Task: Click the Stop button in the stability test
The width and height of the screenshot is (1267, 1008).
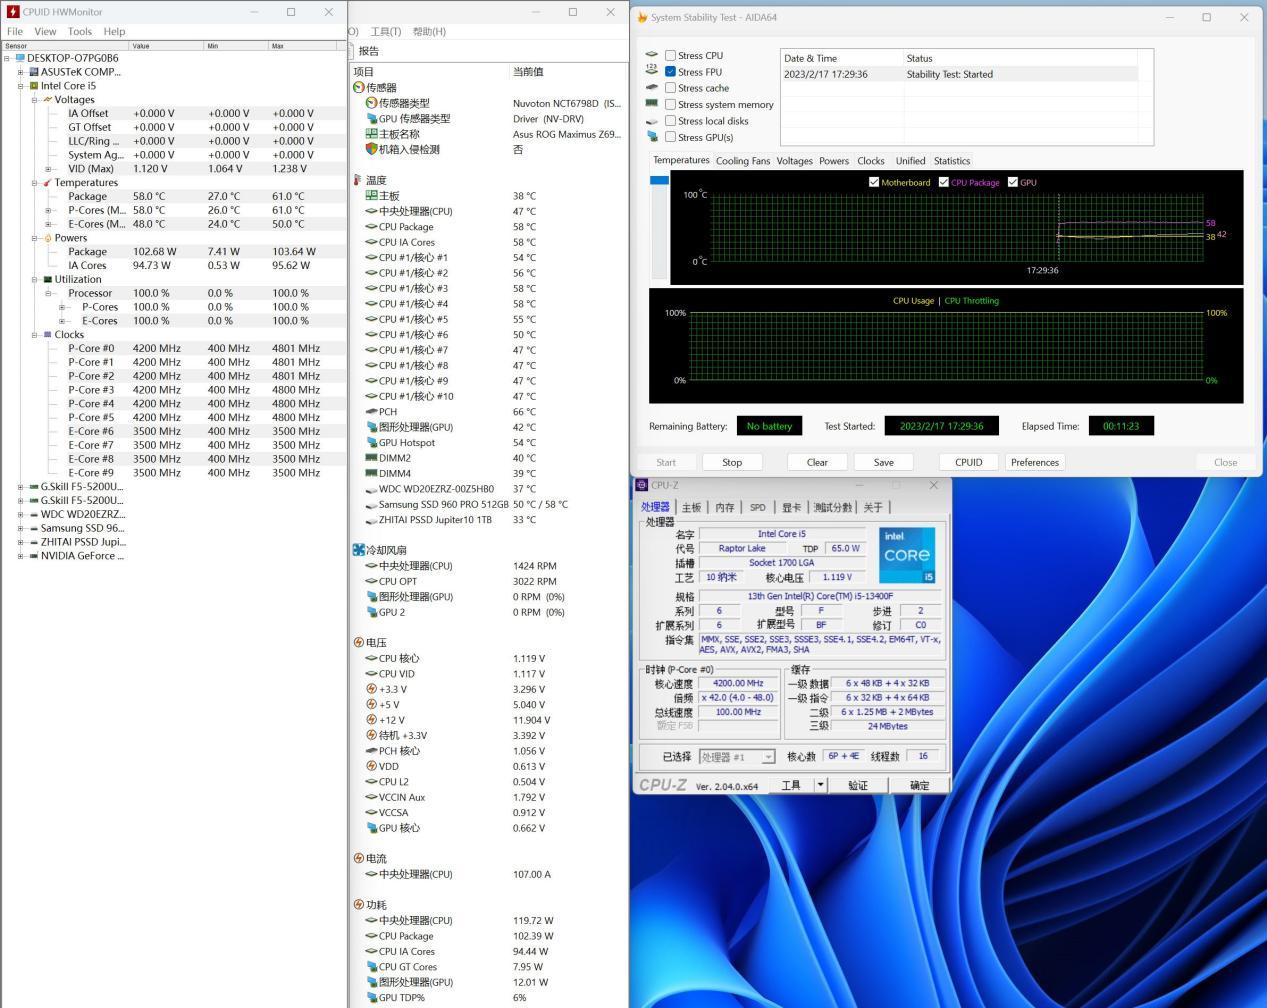Action: pos(732,462)
